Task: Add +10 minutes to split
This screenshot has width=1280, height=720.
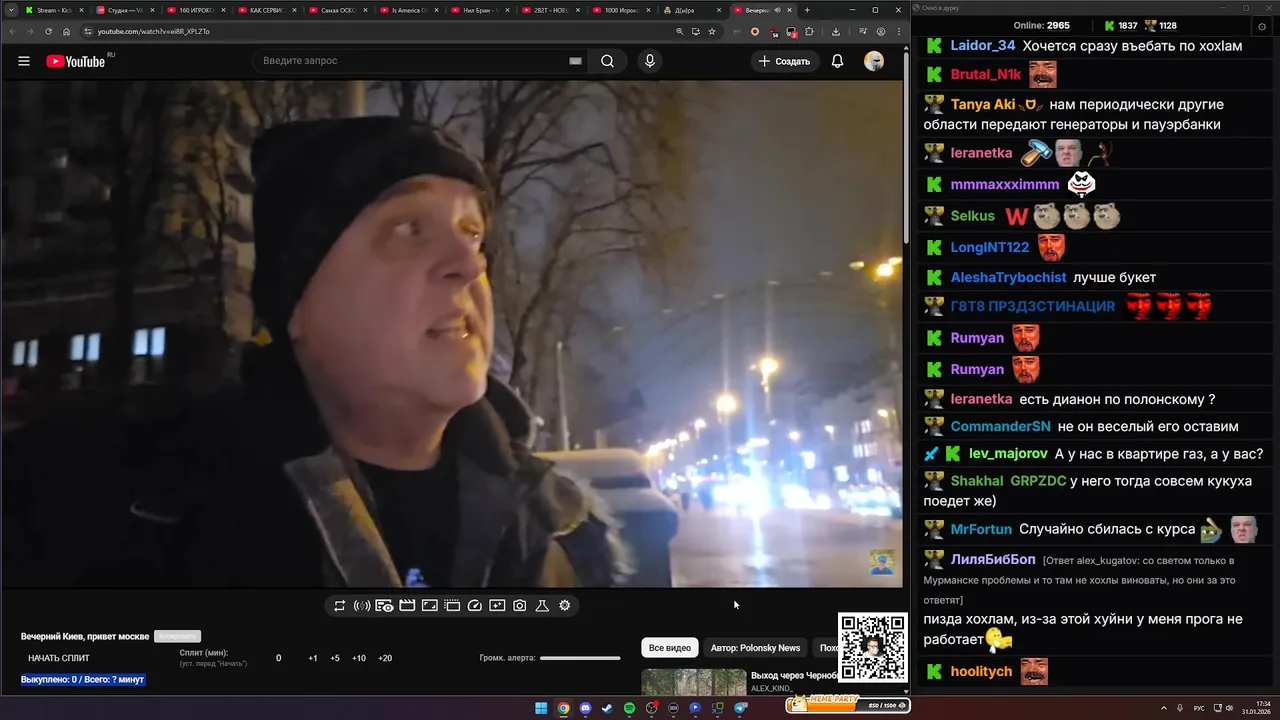Action: (x=359, y=658)
